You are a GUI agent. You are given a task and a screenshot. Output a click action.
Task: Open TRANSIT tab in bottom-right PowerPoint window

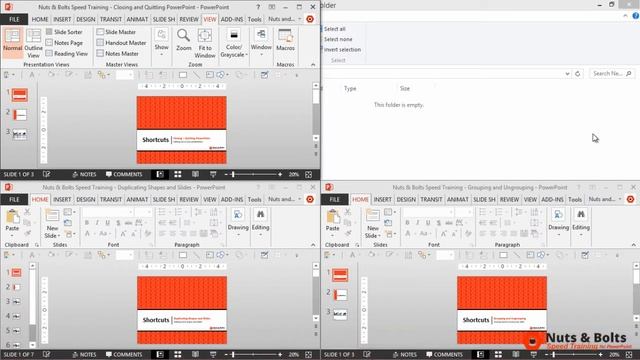click(431, 200)
